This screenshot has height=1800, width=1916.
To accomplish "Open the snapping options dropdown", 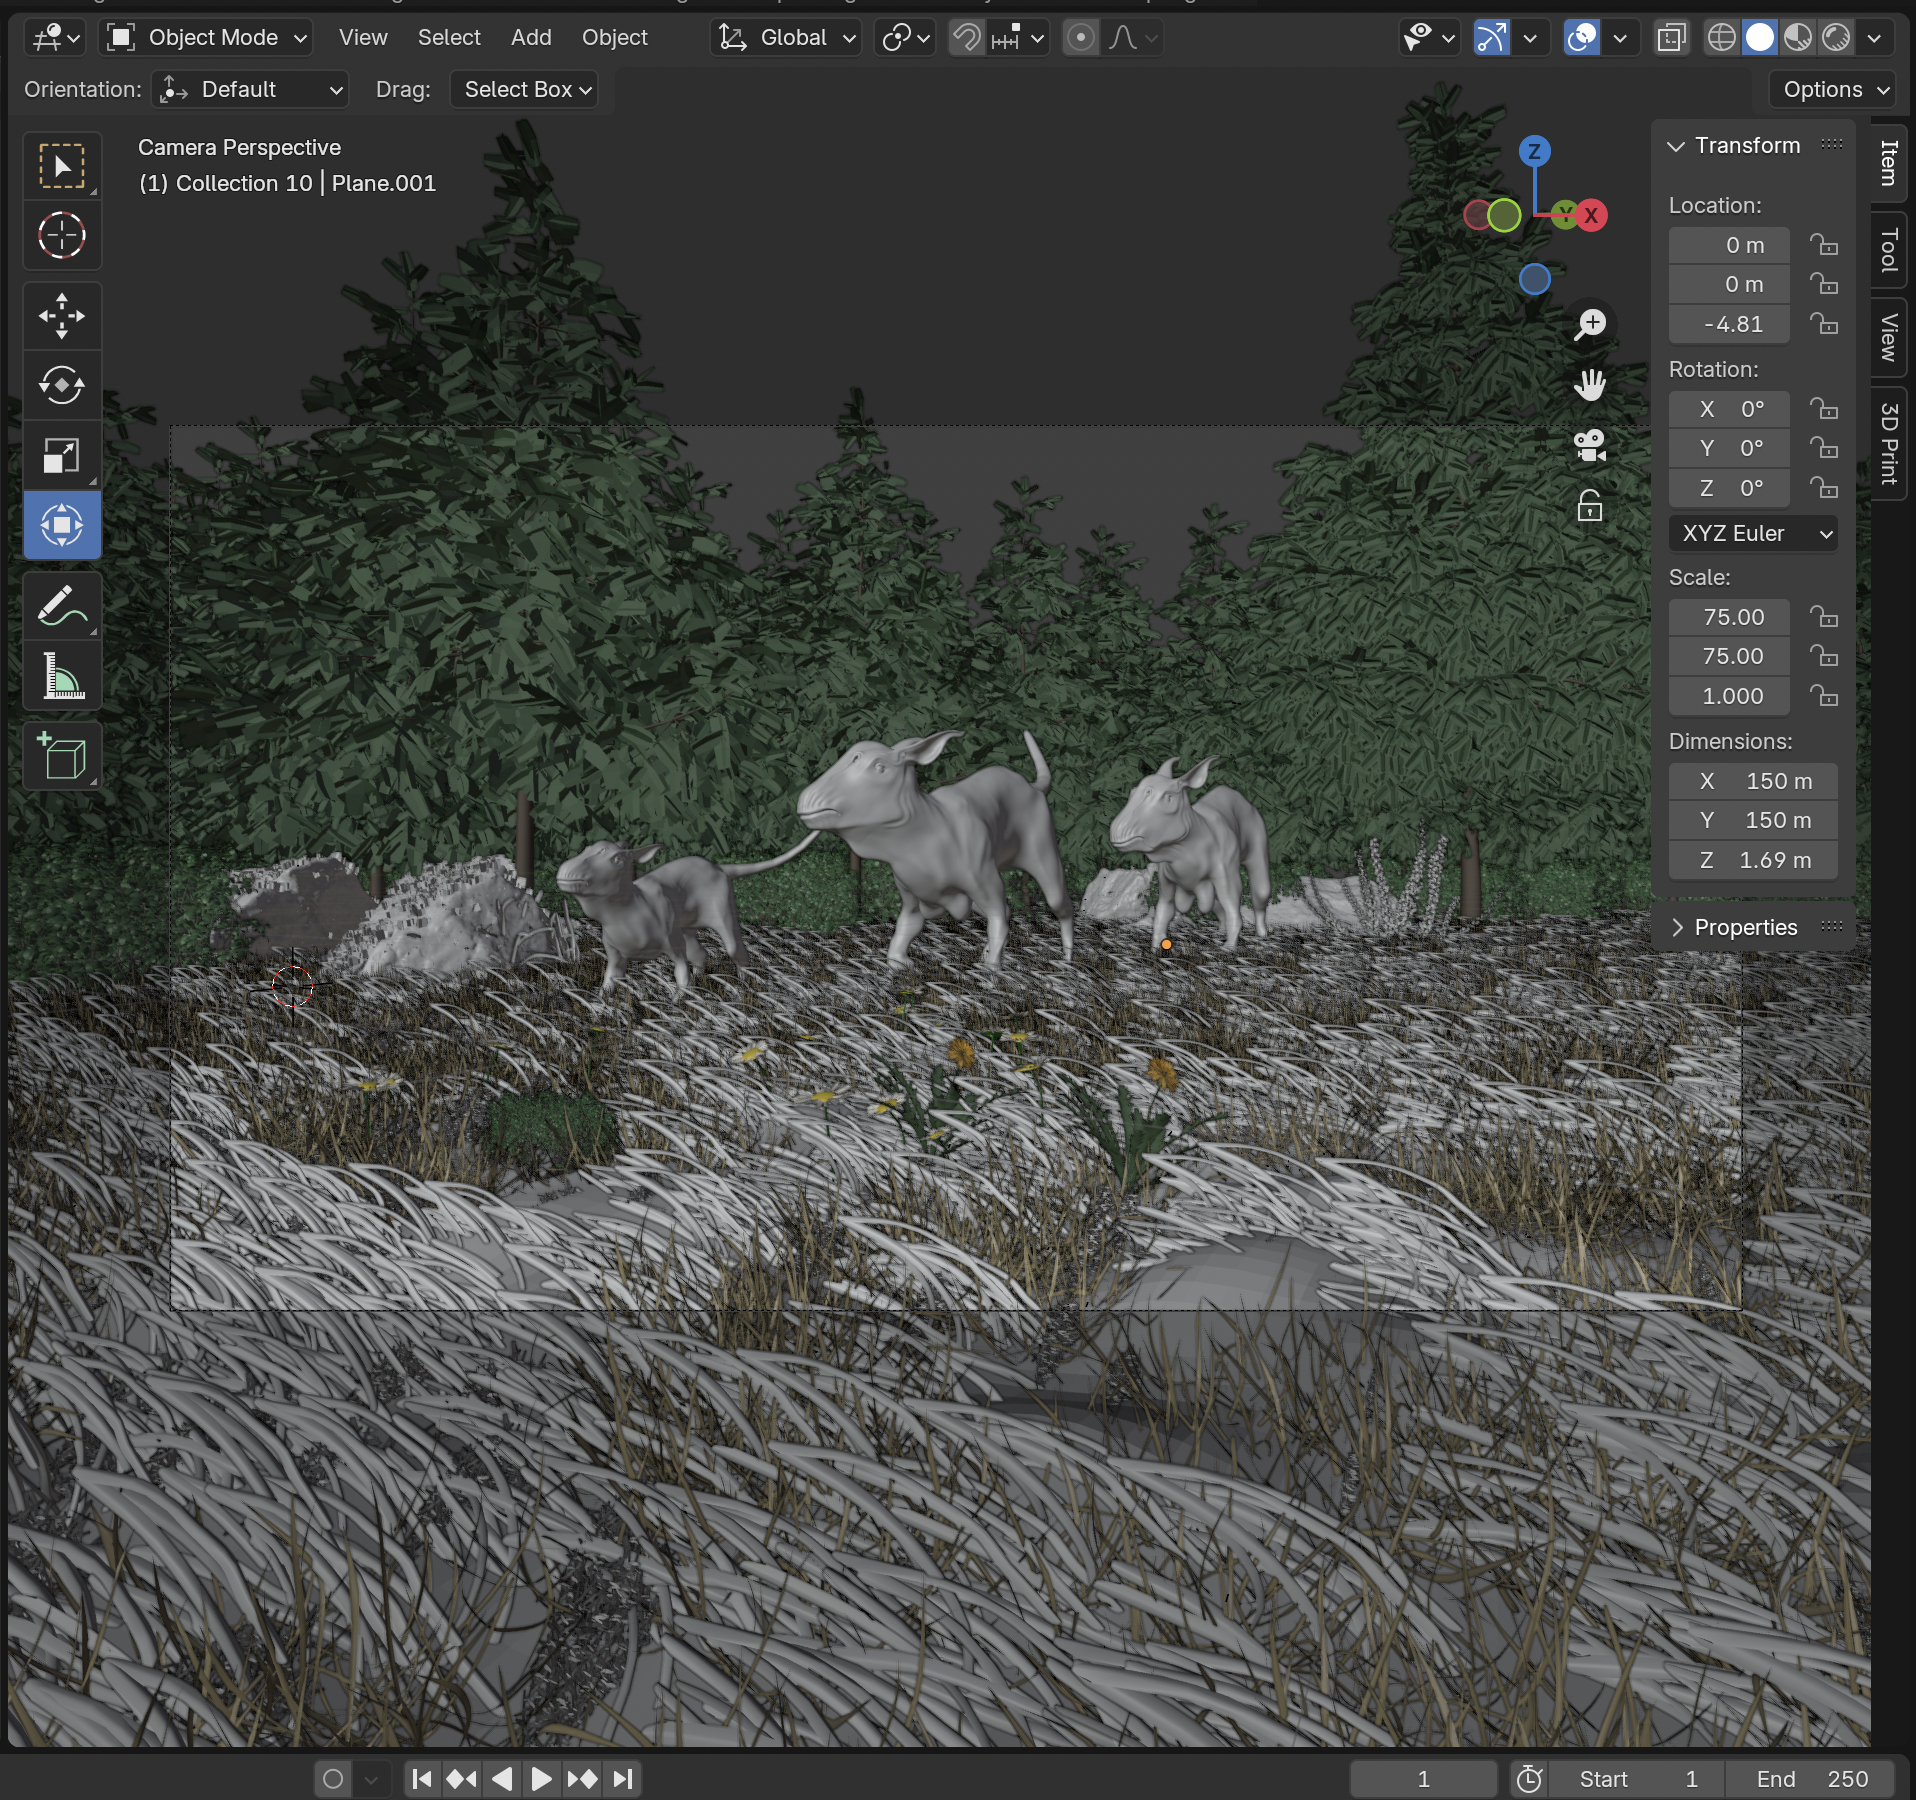I will pos(1018,38).
